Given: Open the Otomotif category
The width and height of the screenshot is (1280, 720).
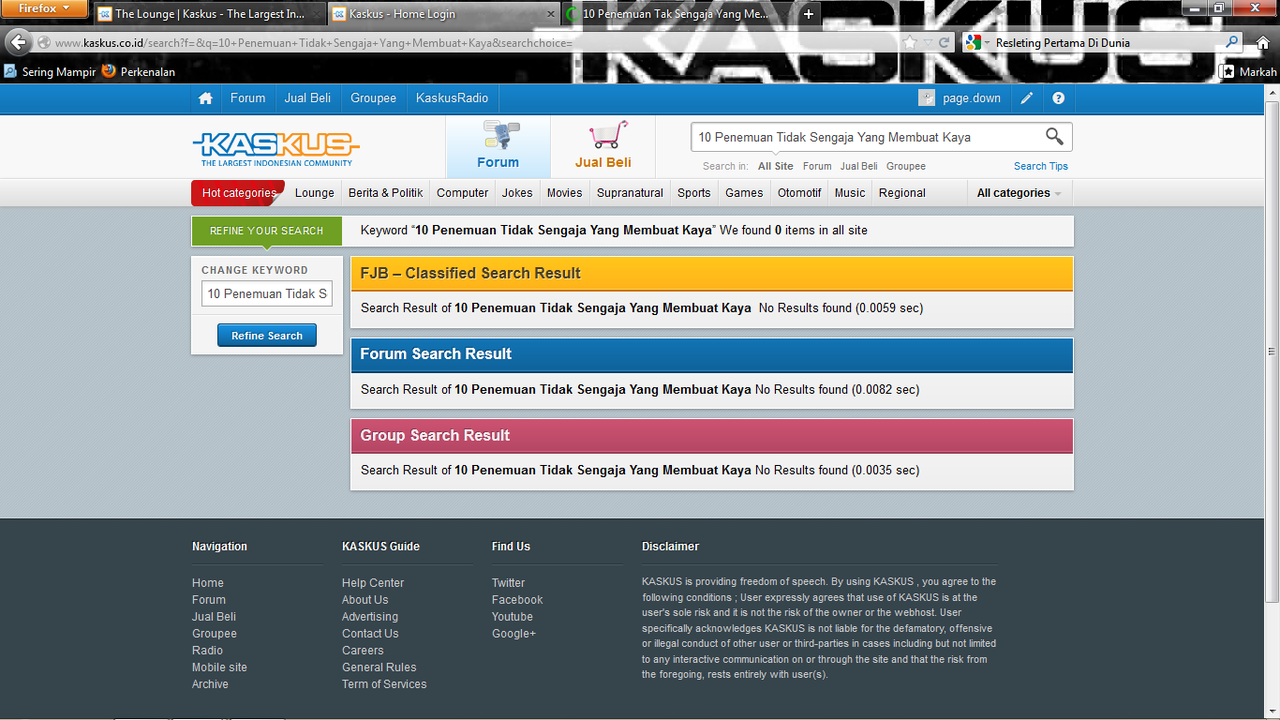Looking at the screenshot, I should (799, 193).
